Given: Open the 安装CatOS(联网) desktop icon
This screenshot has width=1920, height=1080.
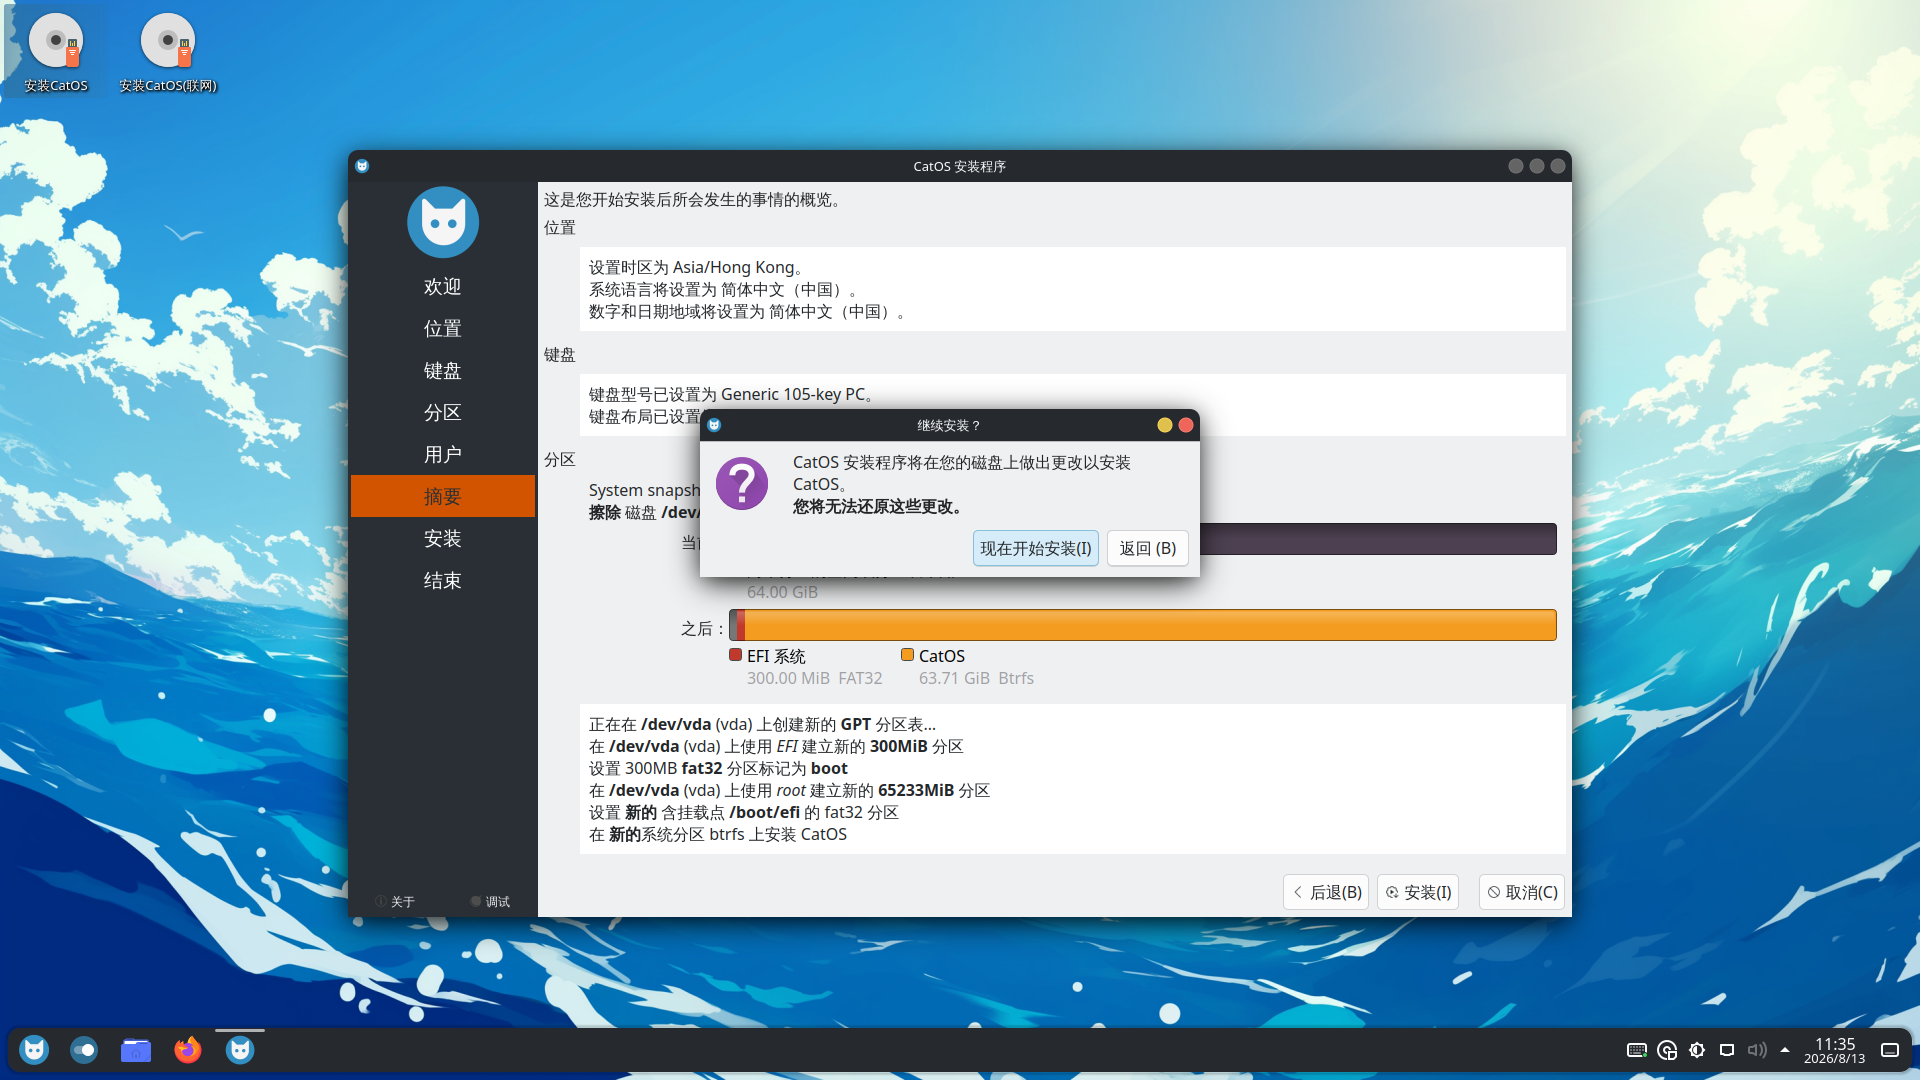Looking at the screenshot, I should (x=168, y=54).
